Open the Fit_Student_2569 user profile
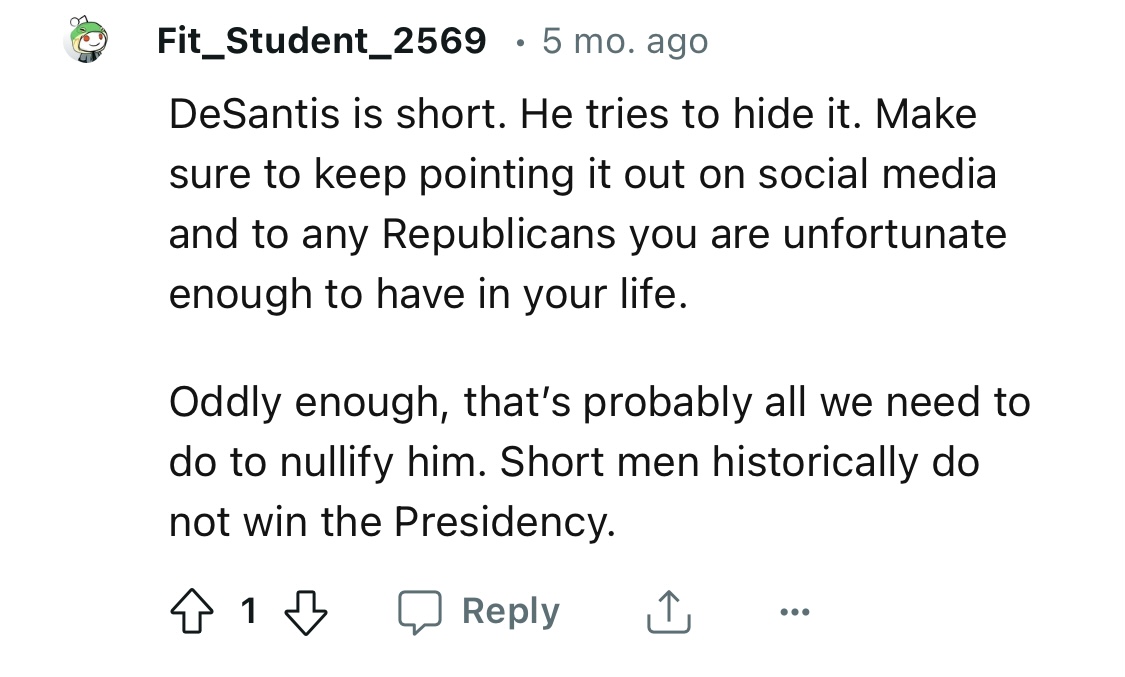Screen dimensions: 1125x677 (x=321, y=41)
